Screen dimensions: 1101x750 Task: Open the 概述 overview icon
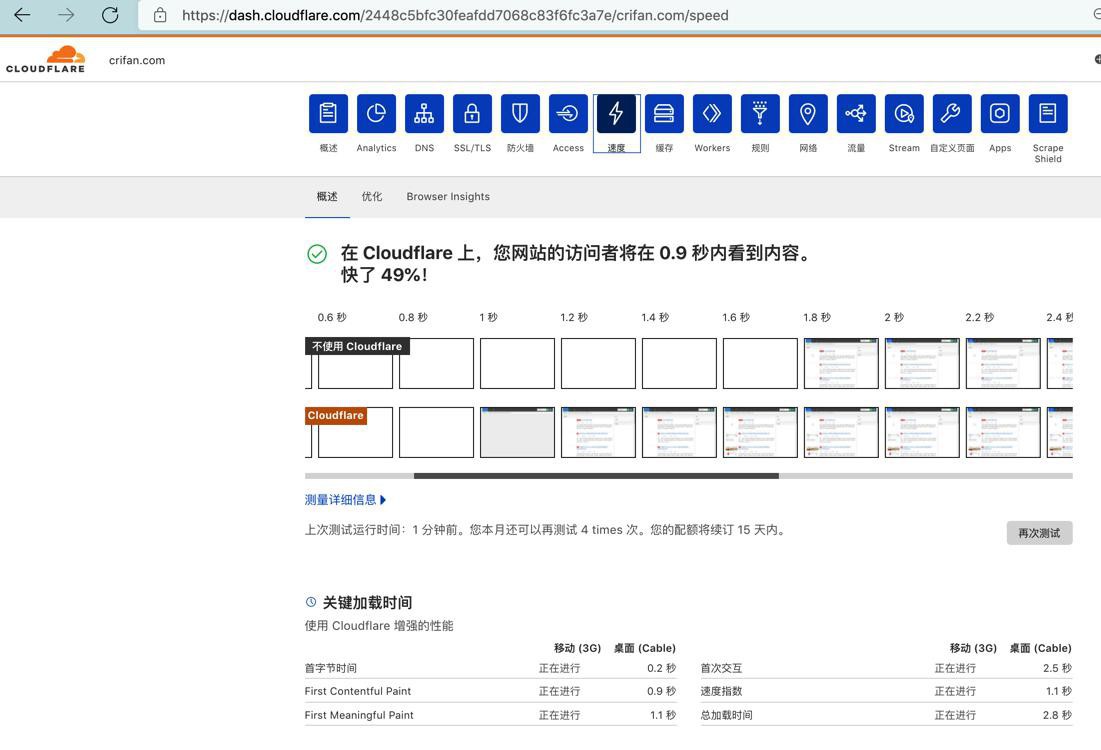coord(328,113)
